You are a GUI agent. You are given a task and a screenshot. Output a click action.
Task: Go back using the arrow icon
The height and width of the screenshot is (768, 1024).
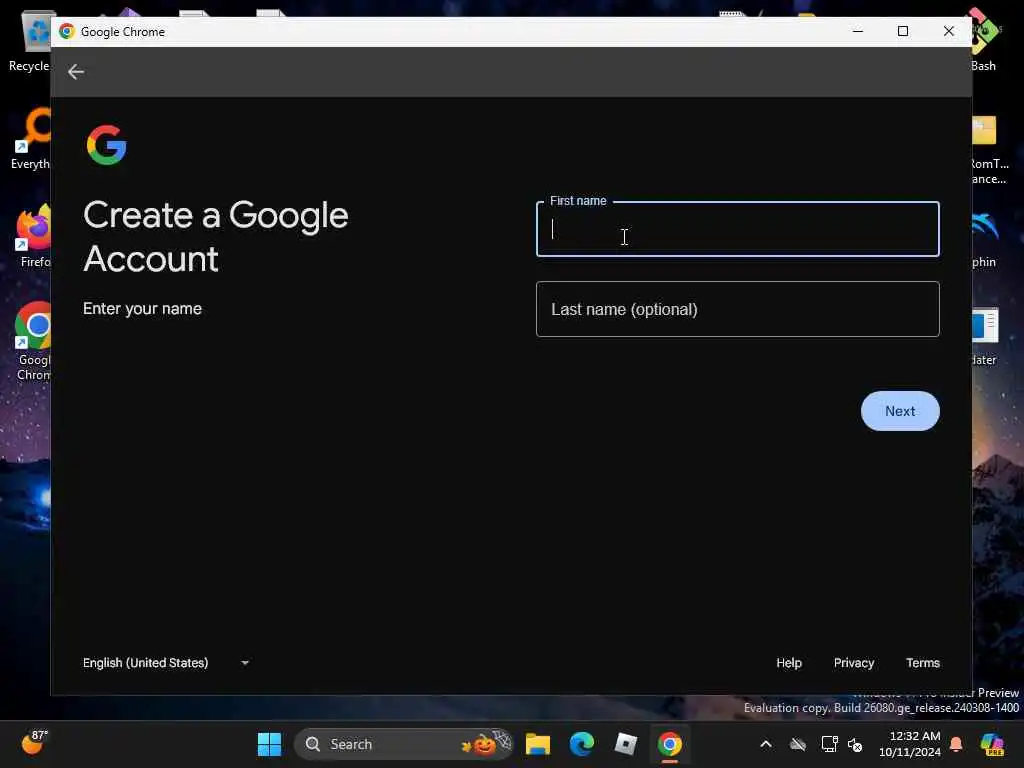(76, 72)
